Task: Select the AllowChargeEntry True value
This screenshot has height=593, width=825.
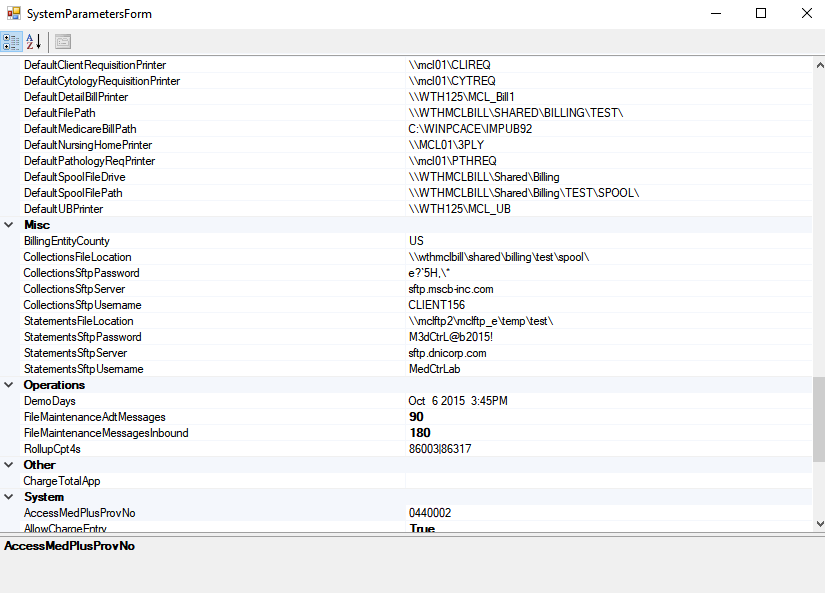Action: [421, 528]
